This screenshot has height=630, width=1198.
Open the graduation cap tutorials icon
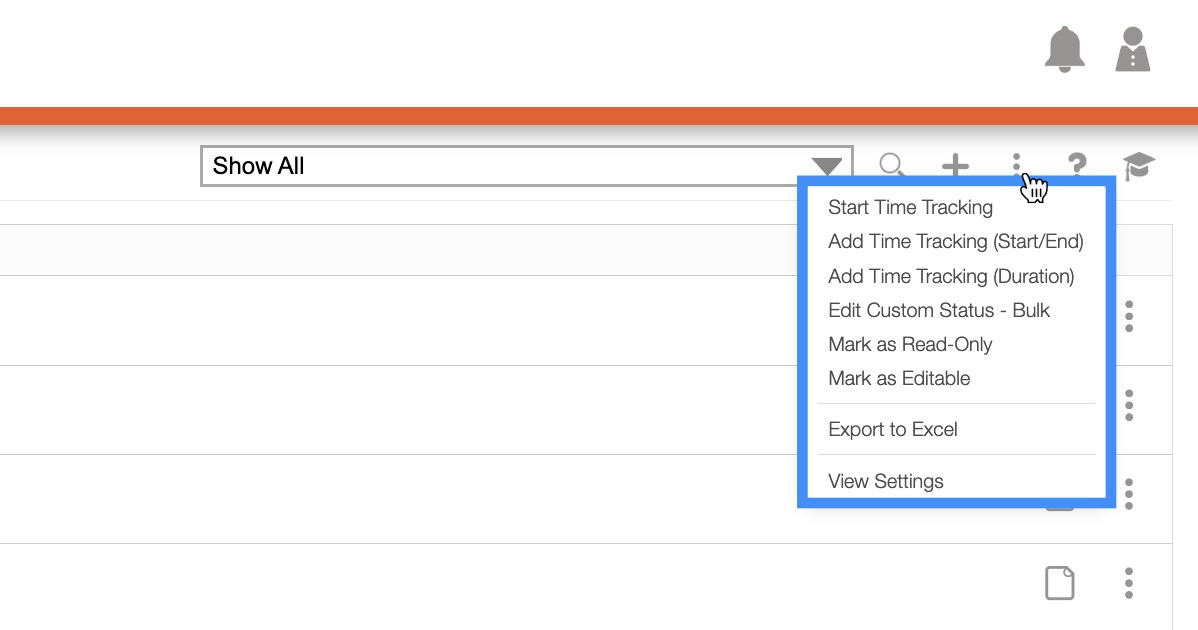[x=1138, y=165]
